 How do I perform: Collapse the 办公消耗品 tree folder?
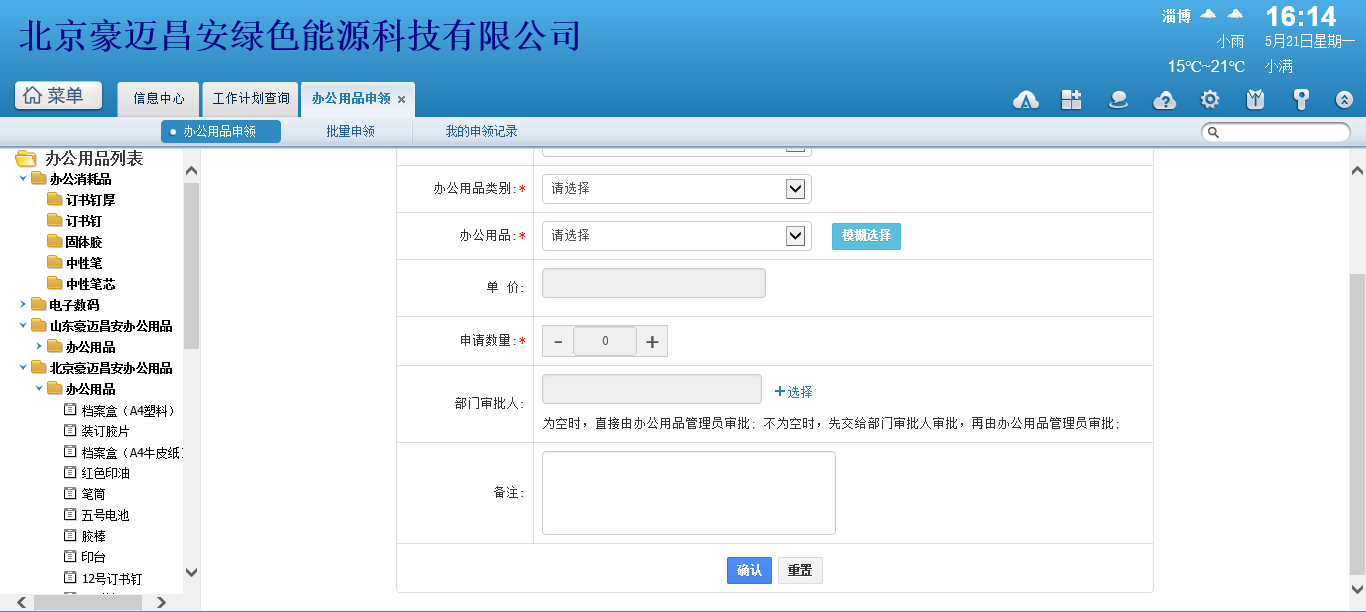24,179
